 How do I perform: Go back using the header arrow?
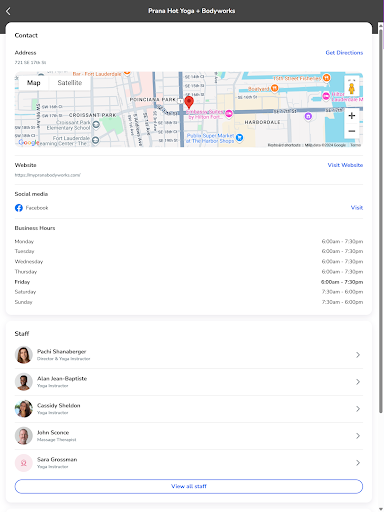[8, 11]
